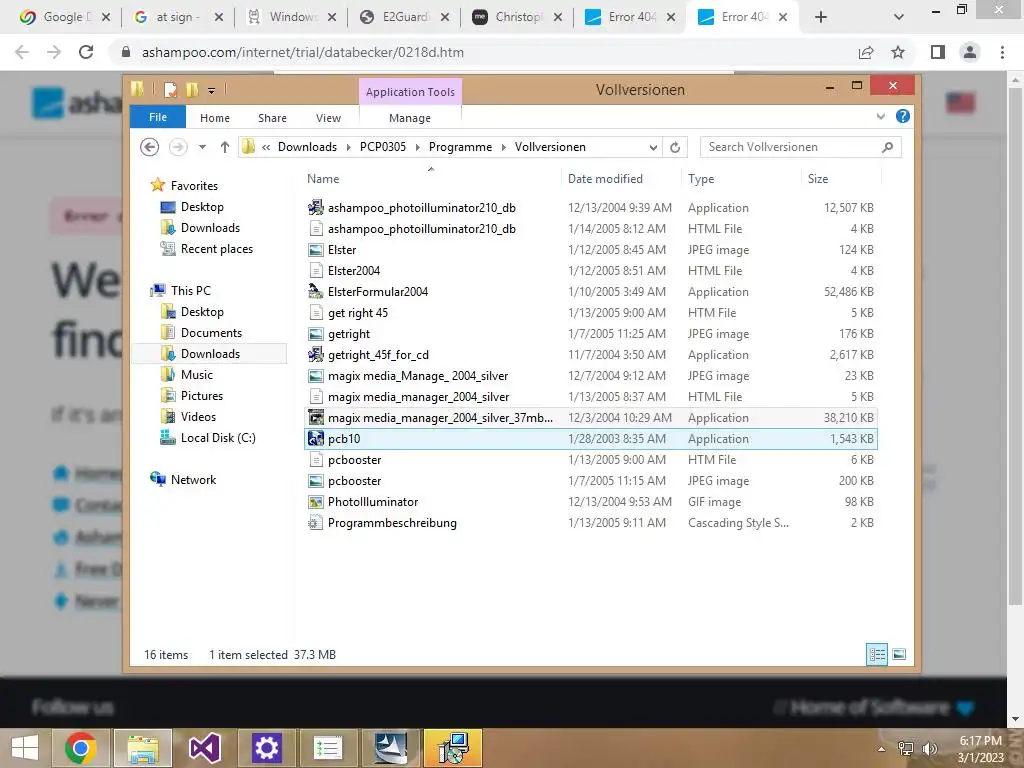Go back in Explorer navigation
Screen dimensions: 1024x768
pyautogui.click(x=150, y=147)
